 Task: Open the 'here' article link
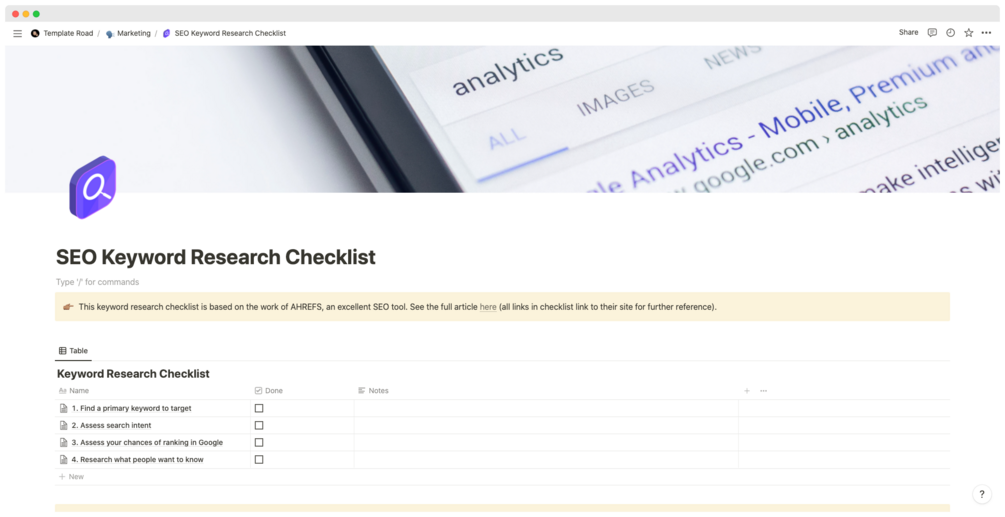tap(488, 307)
